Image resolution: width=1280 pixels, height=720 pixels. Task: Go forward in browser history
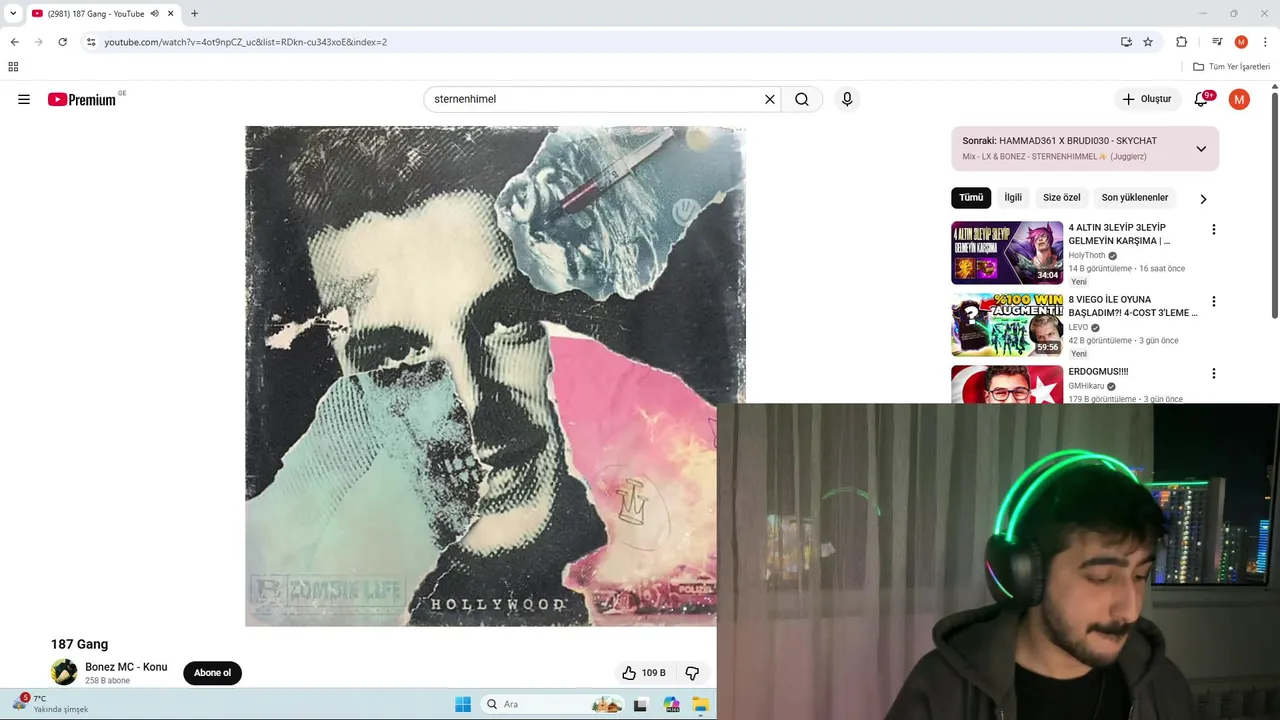[x=38, y=42]
